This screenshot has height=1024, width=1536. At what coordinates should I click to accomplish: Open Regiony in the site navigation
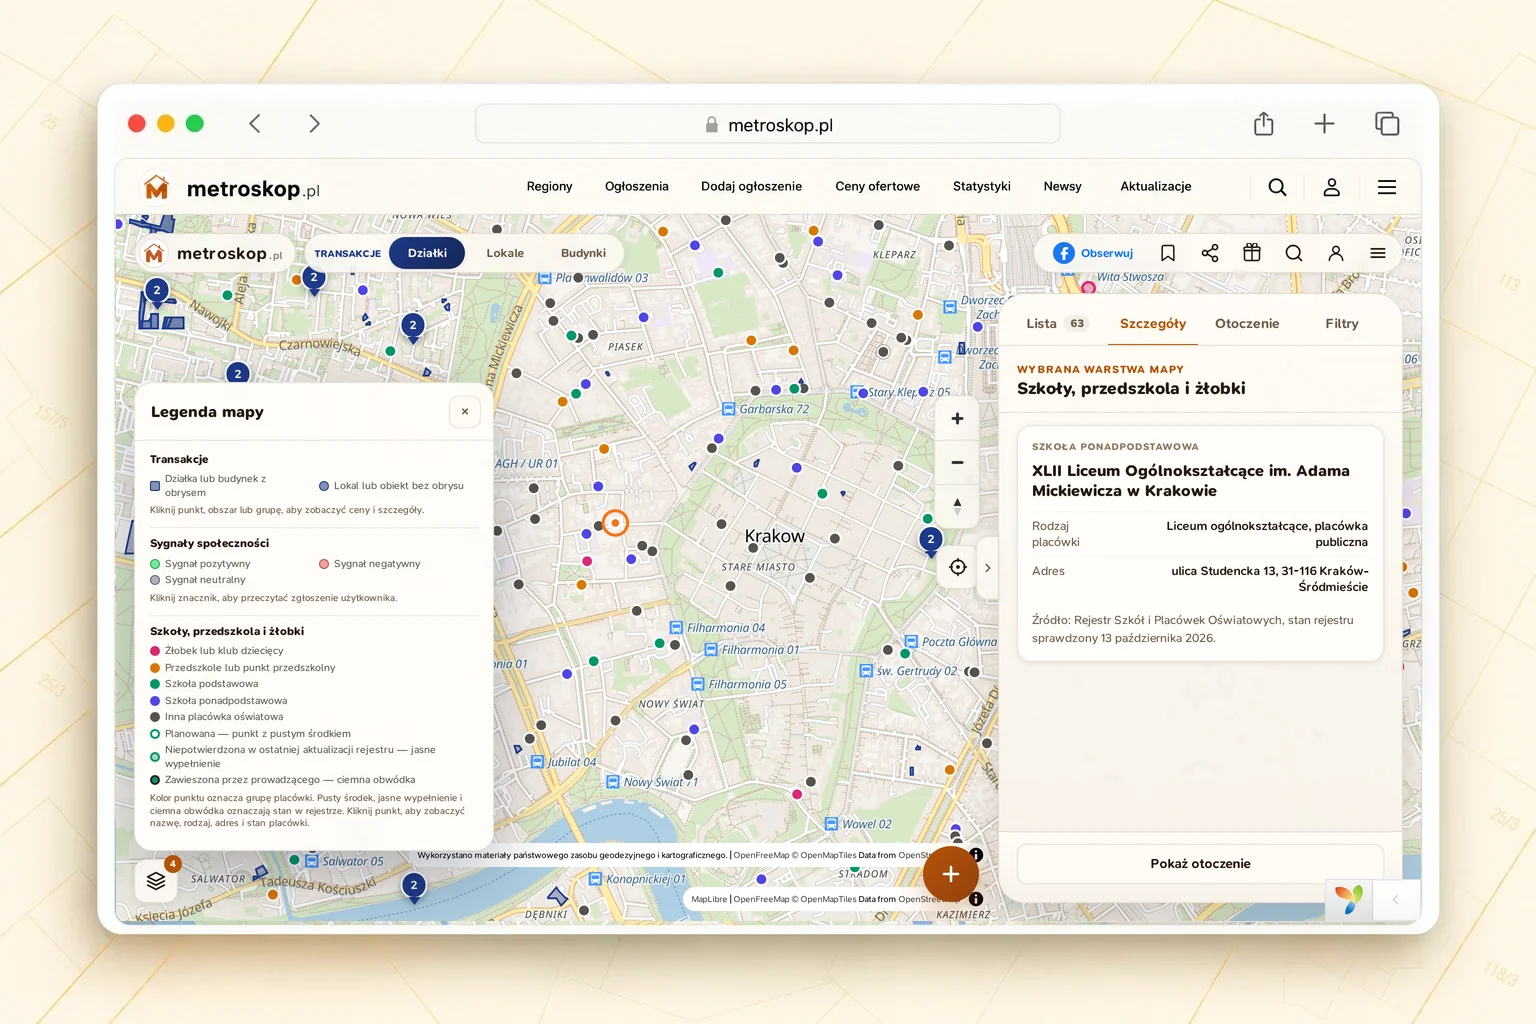coord(549,186)
